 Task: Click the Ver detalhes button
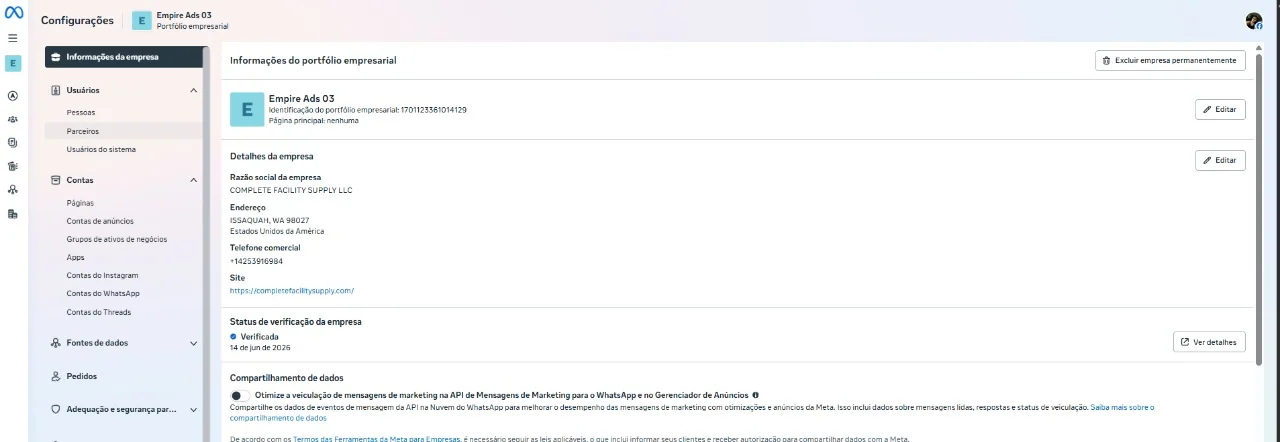coord(1209,342)
